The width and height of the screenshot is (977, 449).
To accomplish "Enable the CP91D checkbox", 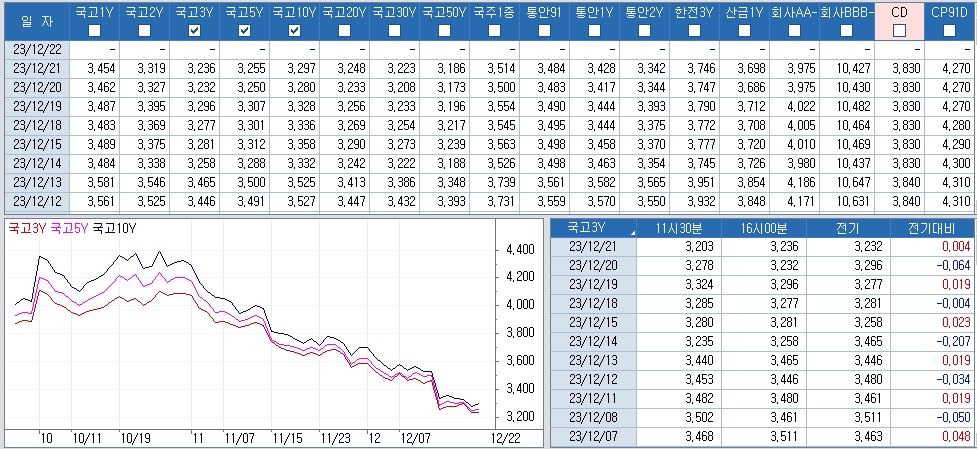I will [x=948, y=31].
